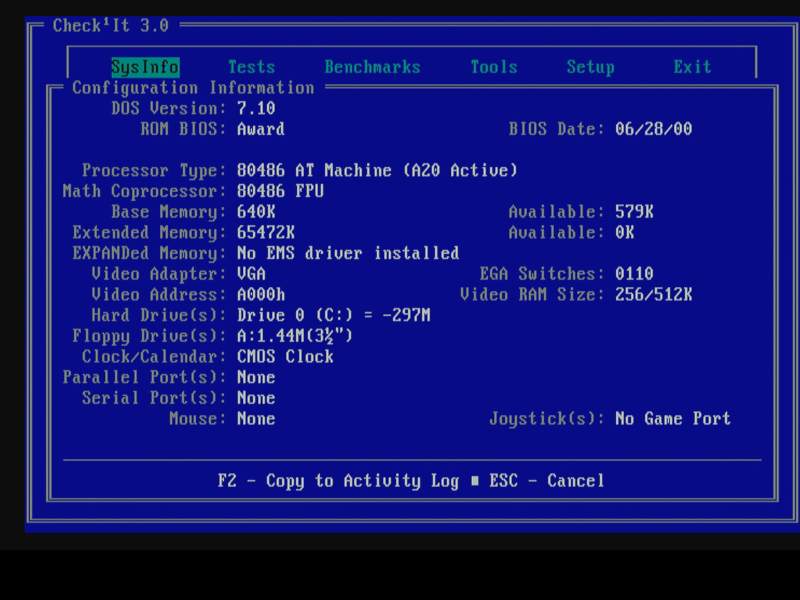Select the None value for Serial Port(s)
Image resolution: width=800 pixels, height=600 pixels.
(256, 397)
